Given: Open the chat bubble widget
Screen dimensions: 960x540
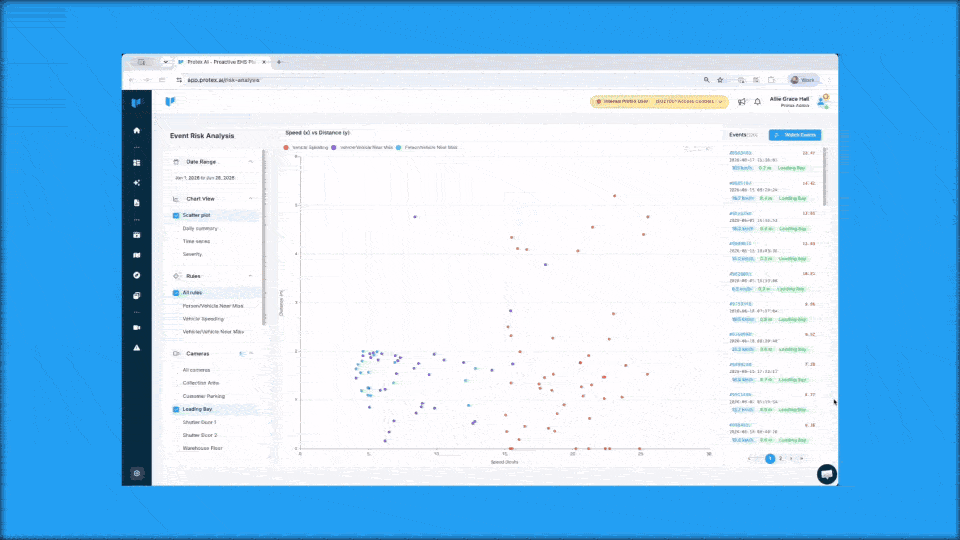Looking at the screenshot, I should pos(827,474).
